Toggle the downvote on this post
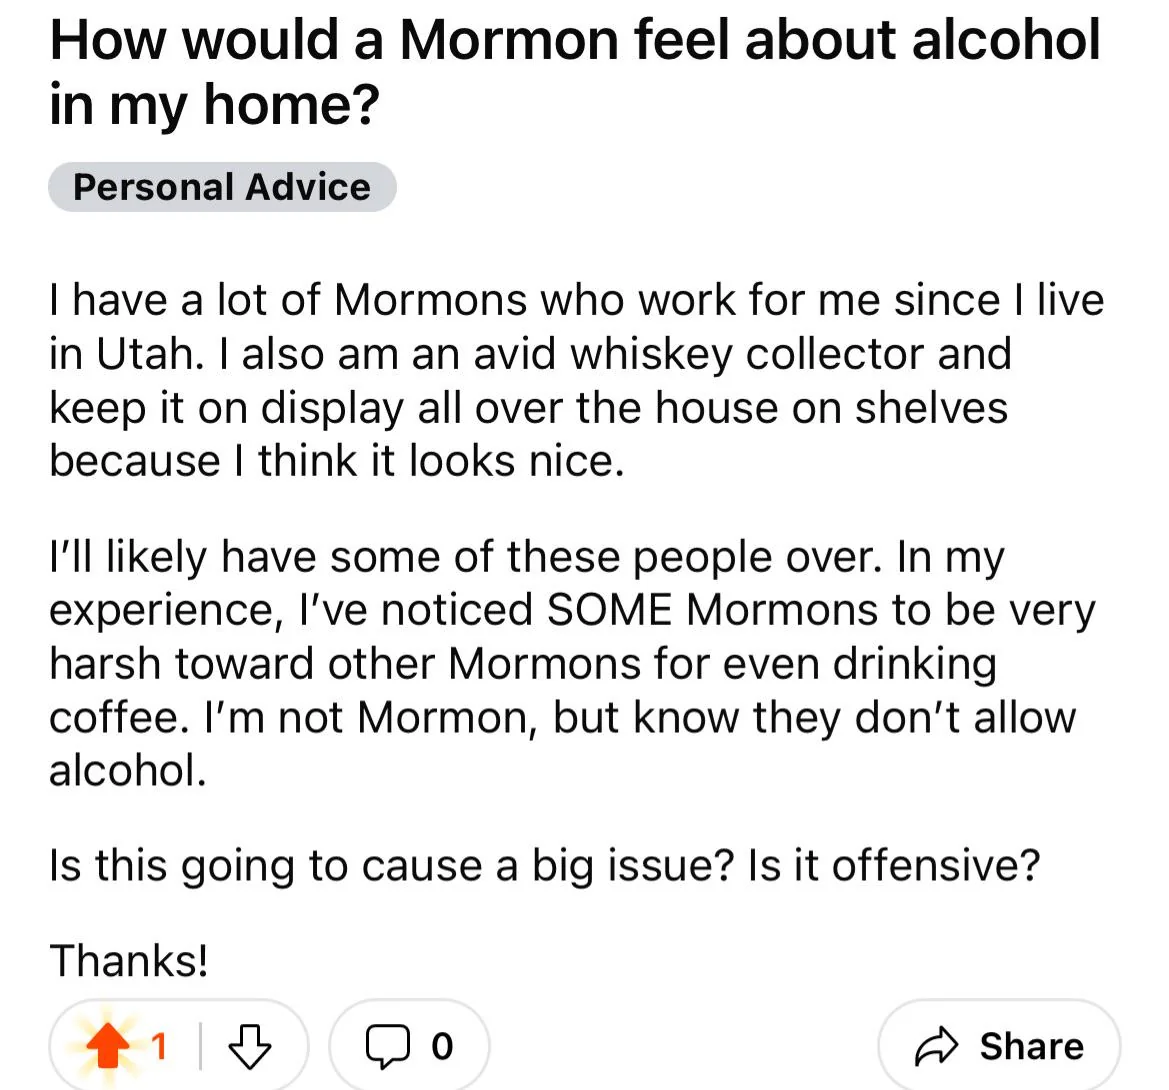This screenshot has width=1169, height=1090. pos(252,1046)
